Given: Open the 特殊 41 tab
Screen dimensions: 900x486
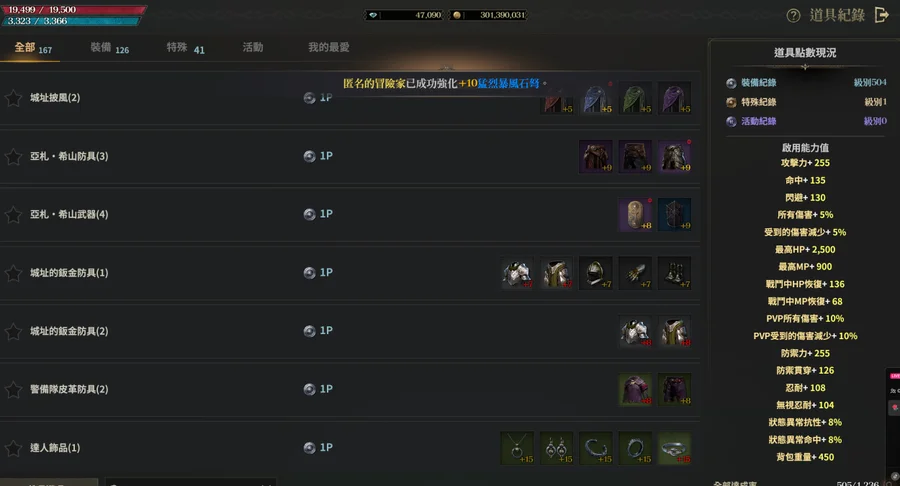Looking at the screenshot, I should click(x=185, y=48).
